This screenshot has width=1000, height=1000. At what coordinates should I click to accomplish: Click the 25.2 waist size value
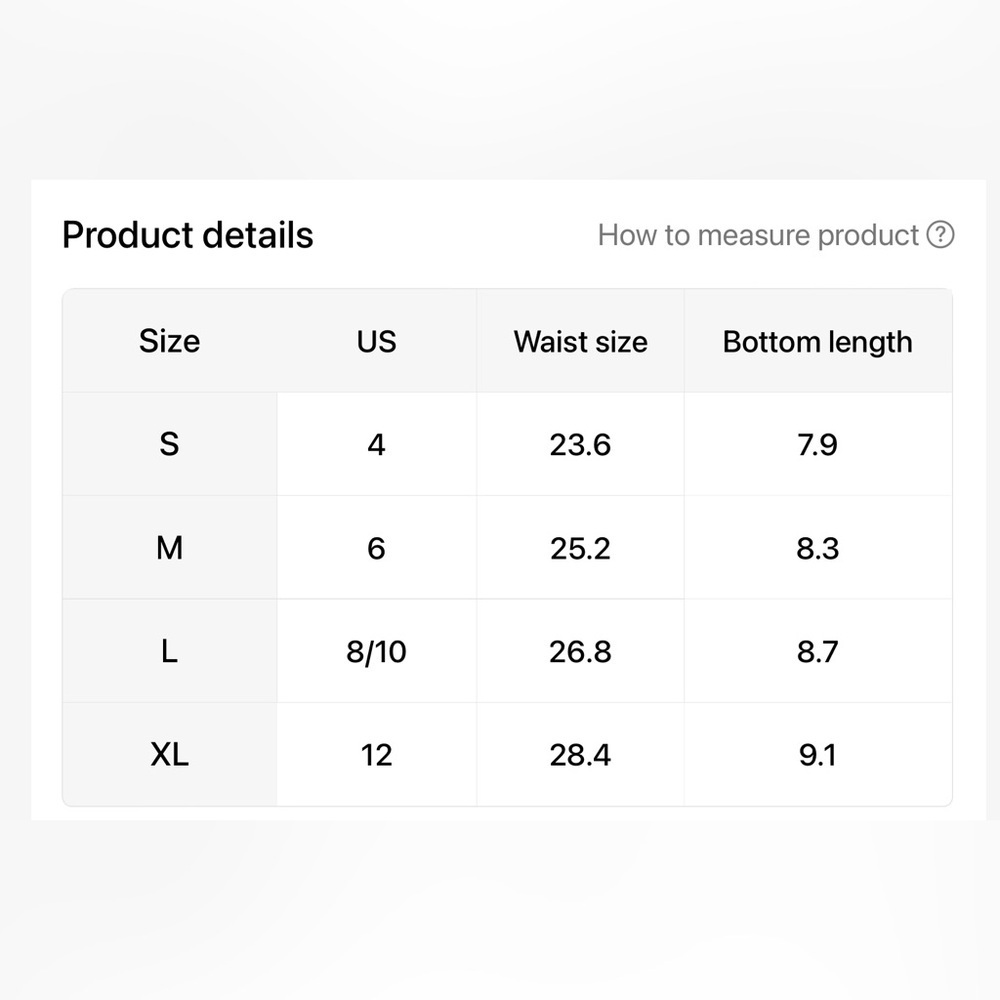(x=580, y=548)
